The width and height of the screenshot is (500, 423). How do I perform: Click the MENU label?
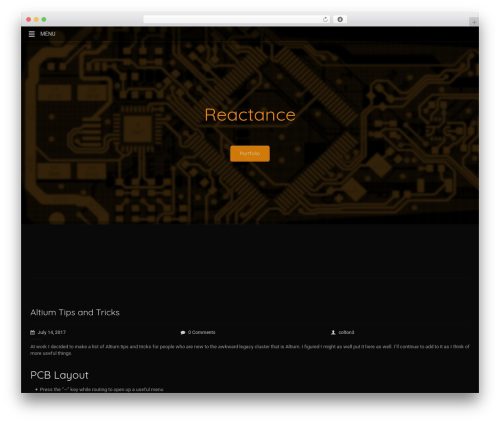tap(48, 34)
